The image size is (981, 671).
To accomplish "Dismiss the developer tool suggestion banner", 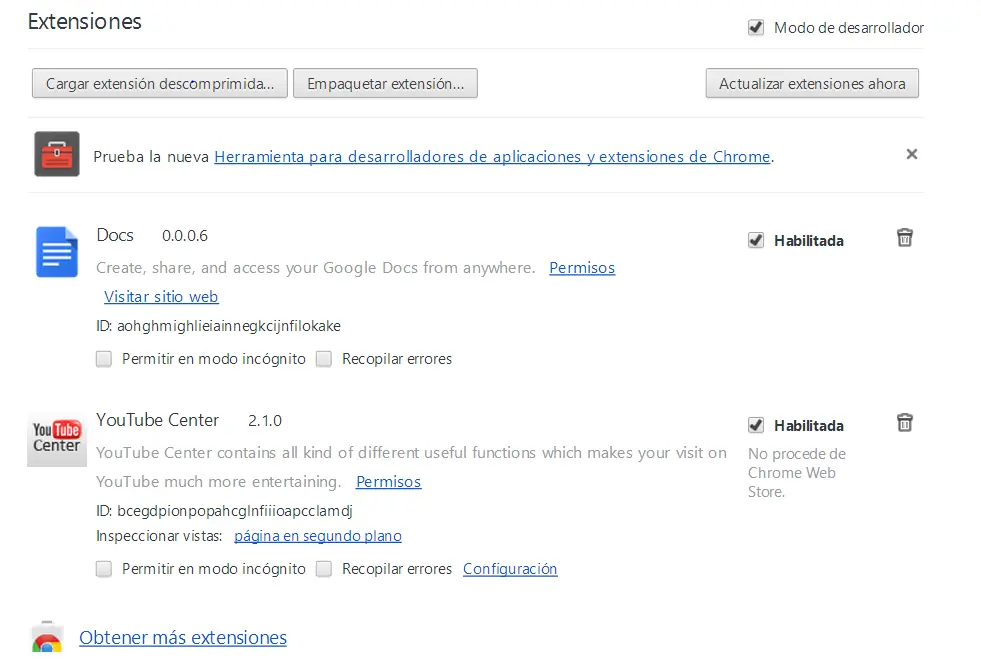I will tap(912, 154).
